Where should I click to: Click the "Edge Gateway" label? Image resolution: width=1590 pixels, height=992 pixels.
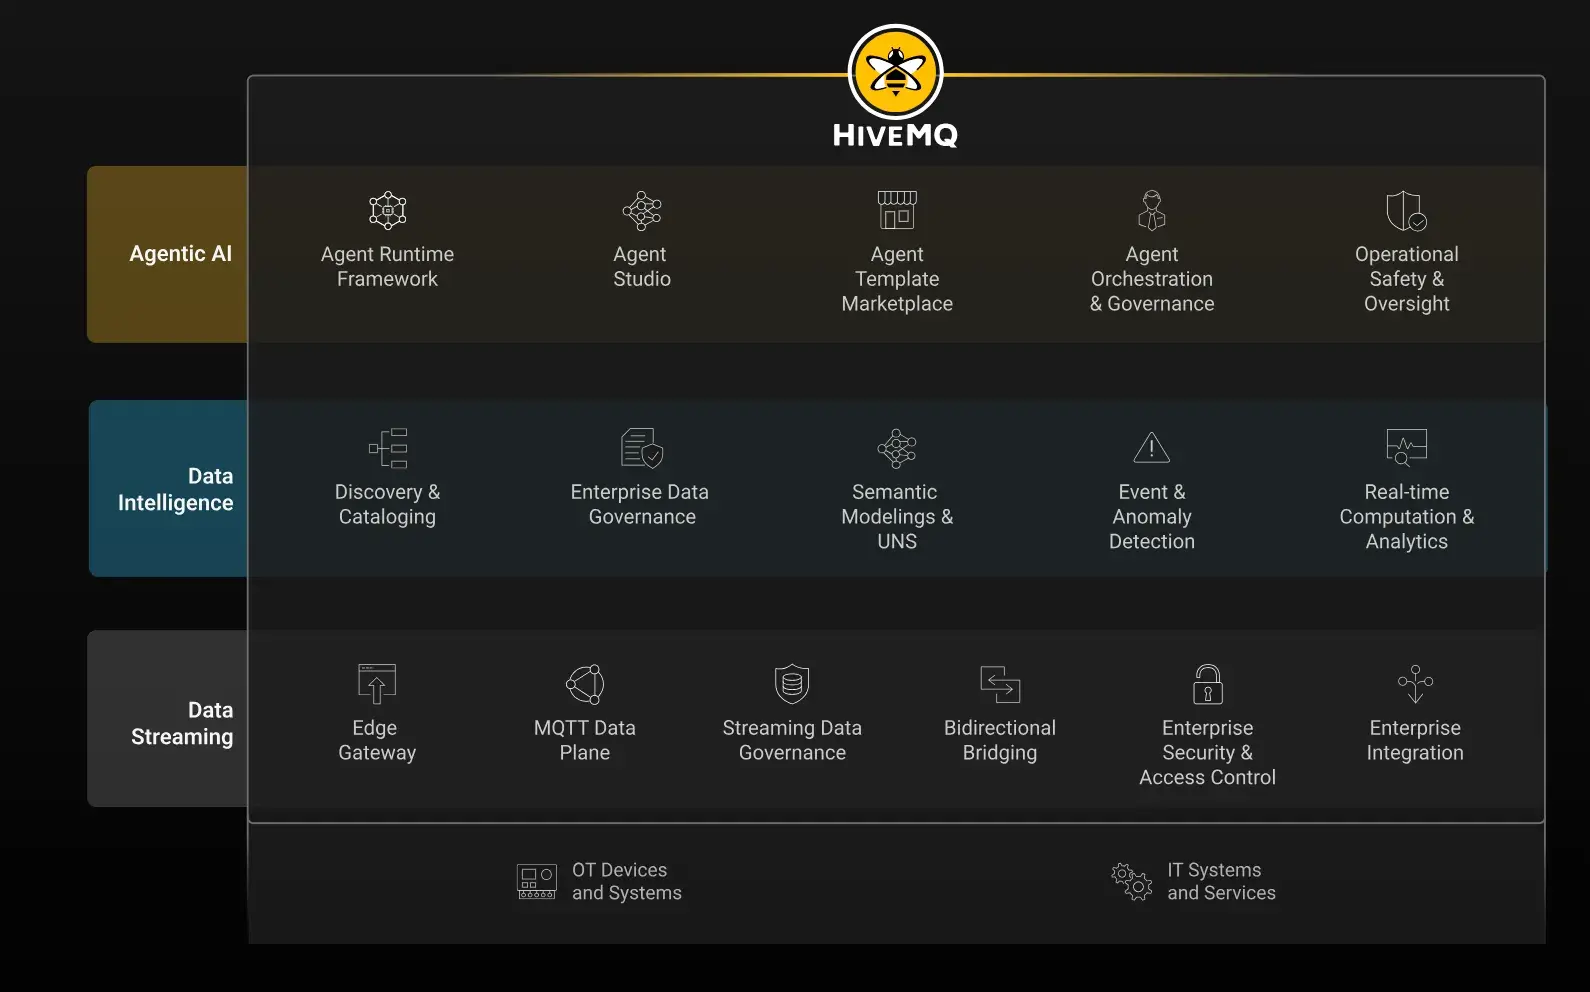coord(377,741)
